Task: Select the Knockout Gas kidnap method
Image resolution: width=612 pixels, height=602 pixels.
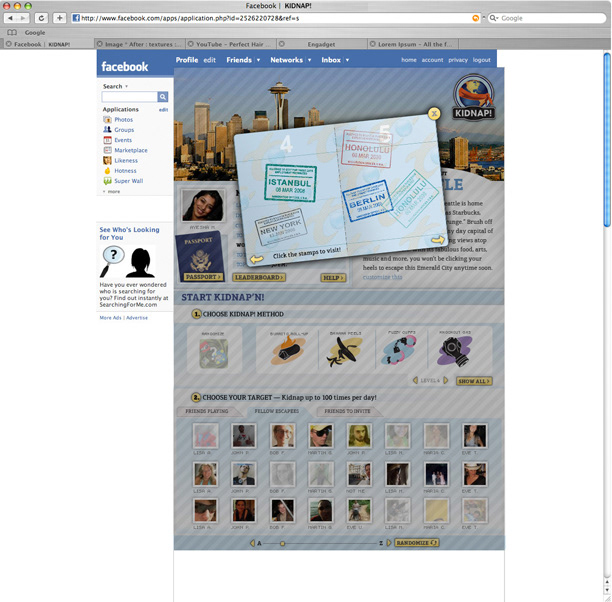Action: click(455, 349)
